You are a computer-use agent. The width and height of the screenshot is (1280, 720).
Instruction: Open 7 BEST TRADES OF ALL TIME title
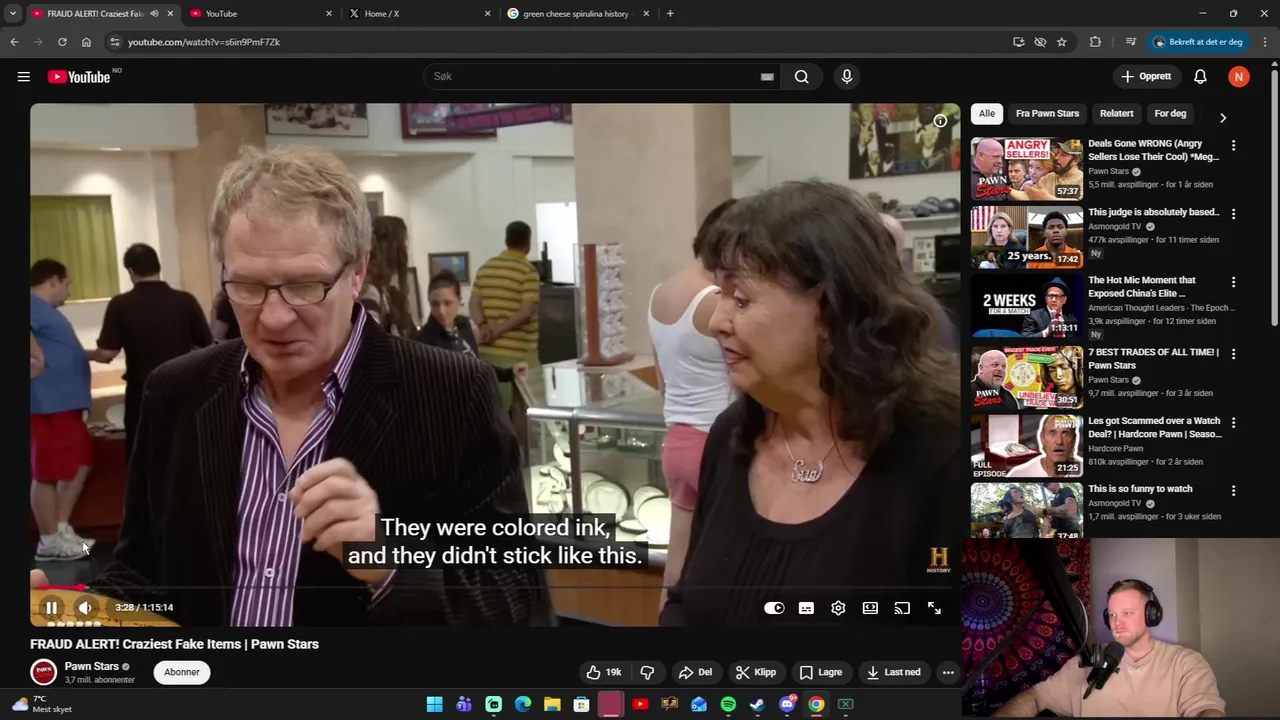tap(1153, 359)
